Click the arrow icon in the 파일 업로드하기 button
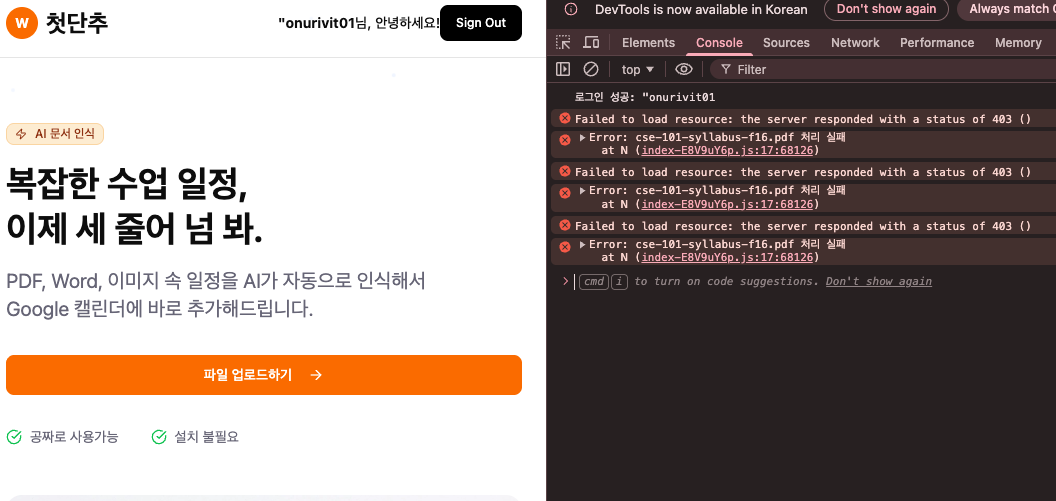This screenshot has width=1056, height=501. (x=316, y=375)
